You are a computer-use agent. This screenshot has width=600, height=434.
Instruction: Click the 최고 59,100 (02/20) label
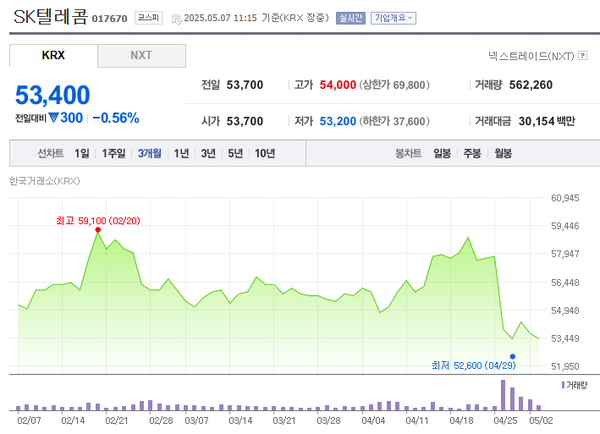(98, 221)
